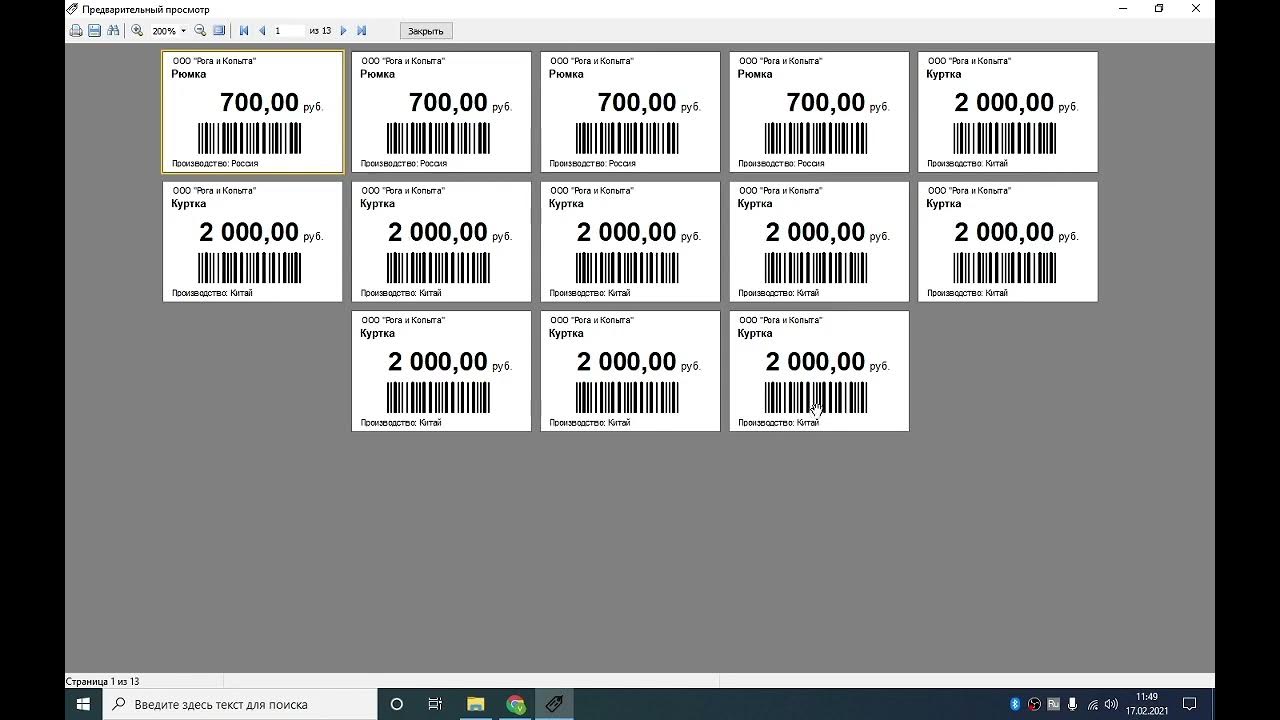Click the status text Страница 1 из 13
The image size is (1280, 720).
tap(102, 681)
